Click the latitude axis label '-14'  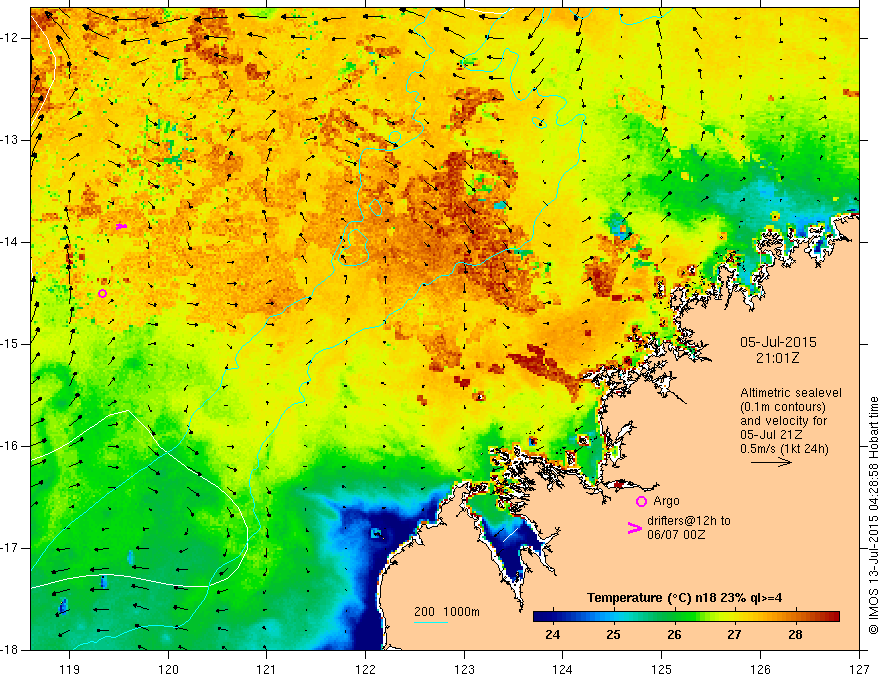pyautogui.click(x=10, y=242)
